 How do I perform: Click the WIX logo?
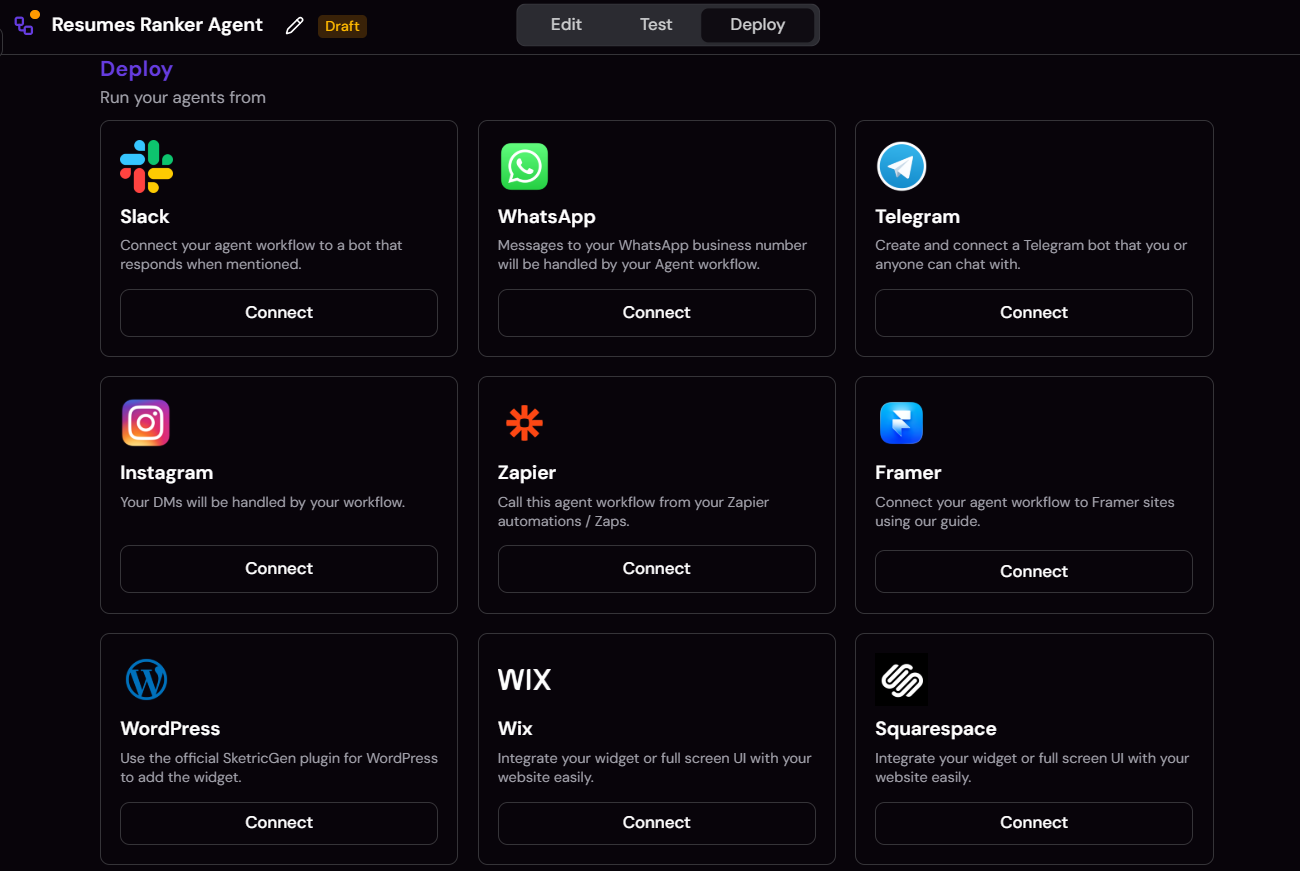pyautogui.click(x=524, y=680)
